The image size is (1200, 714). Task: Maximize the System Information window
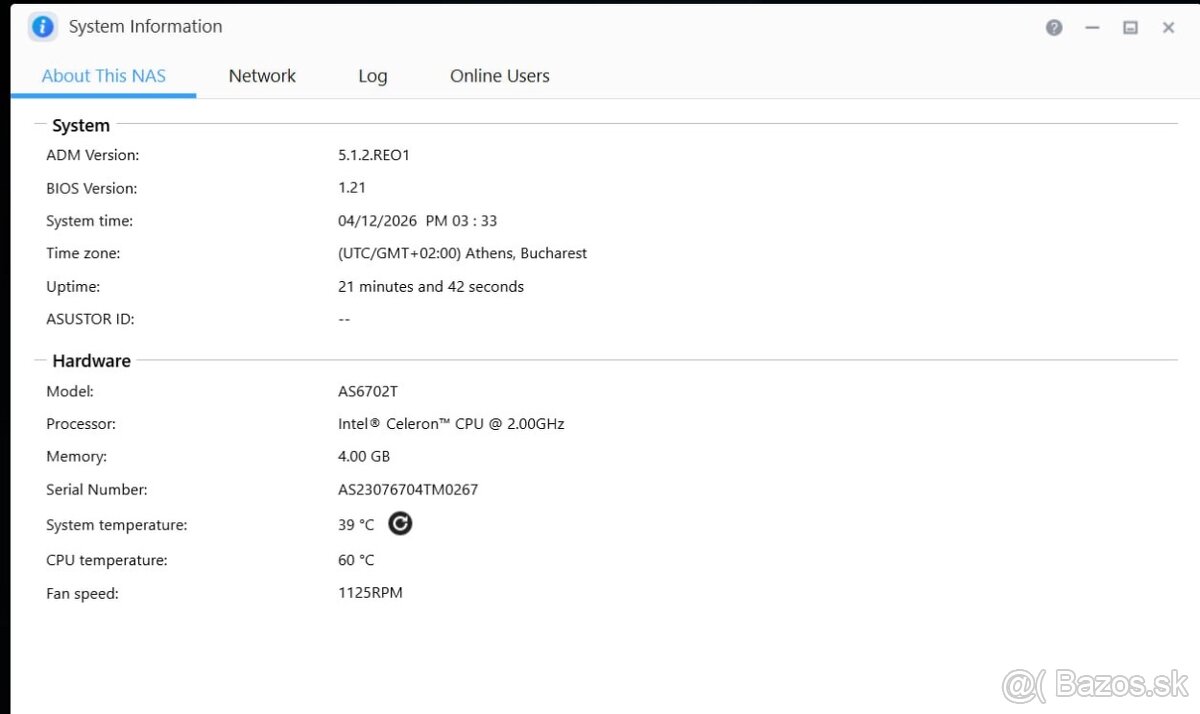1130,28
